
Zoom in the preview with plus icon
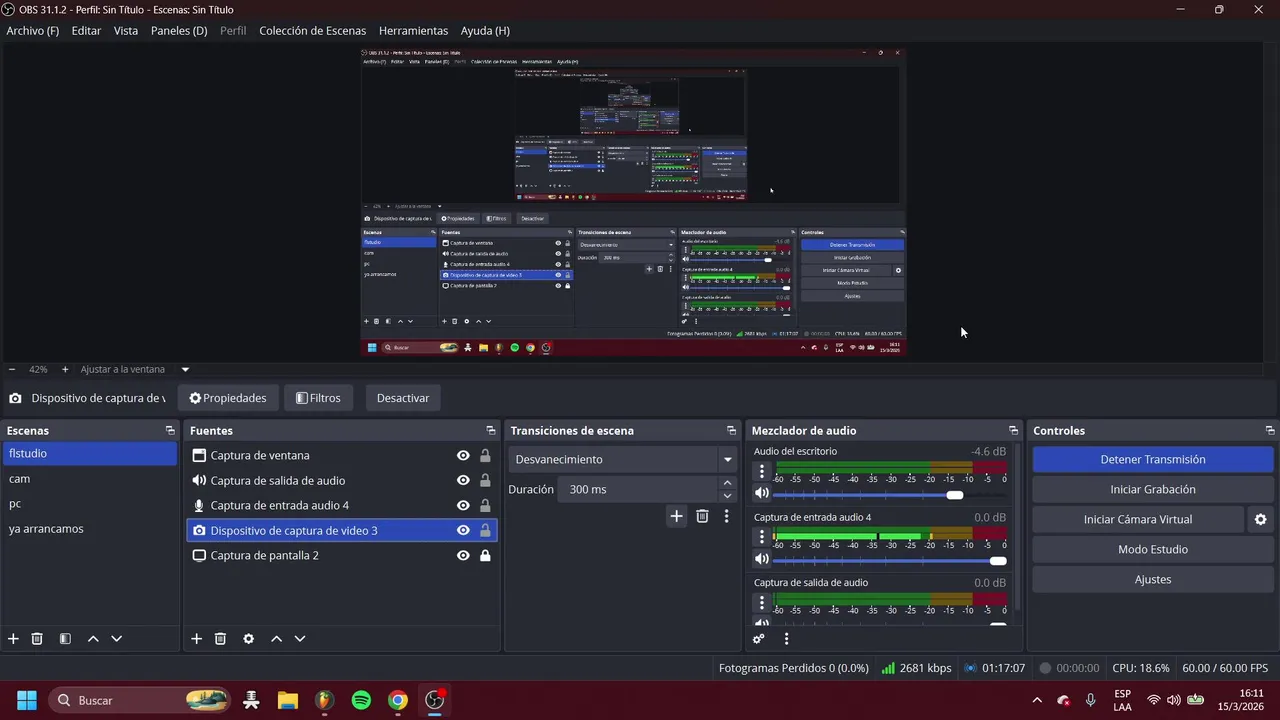[65, 369]
